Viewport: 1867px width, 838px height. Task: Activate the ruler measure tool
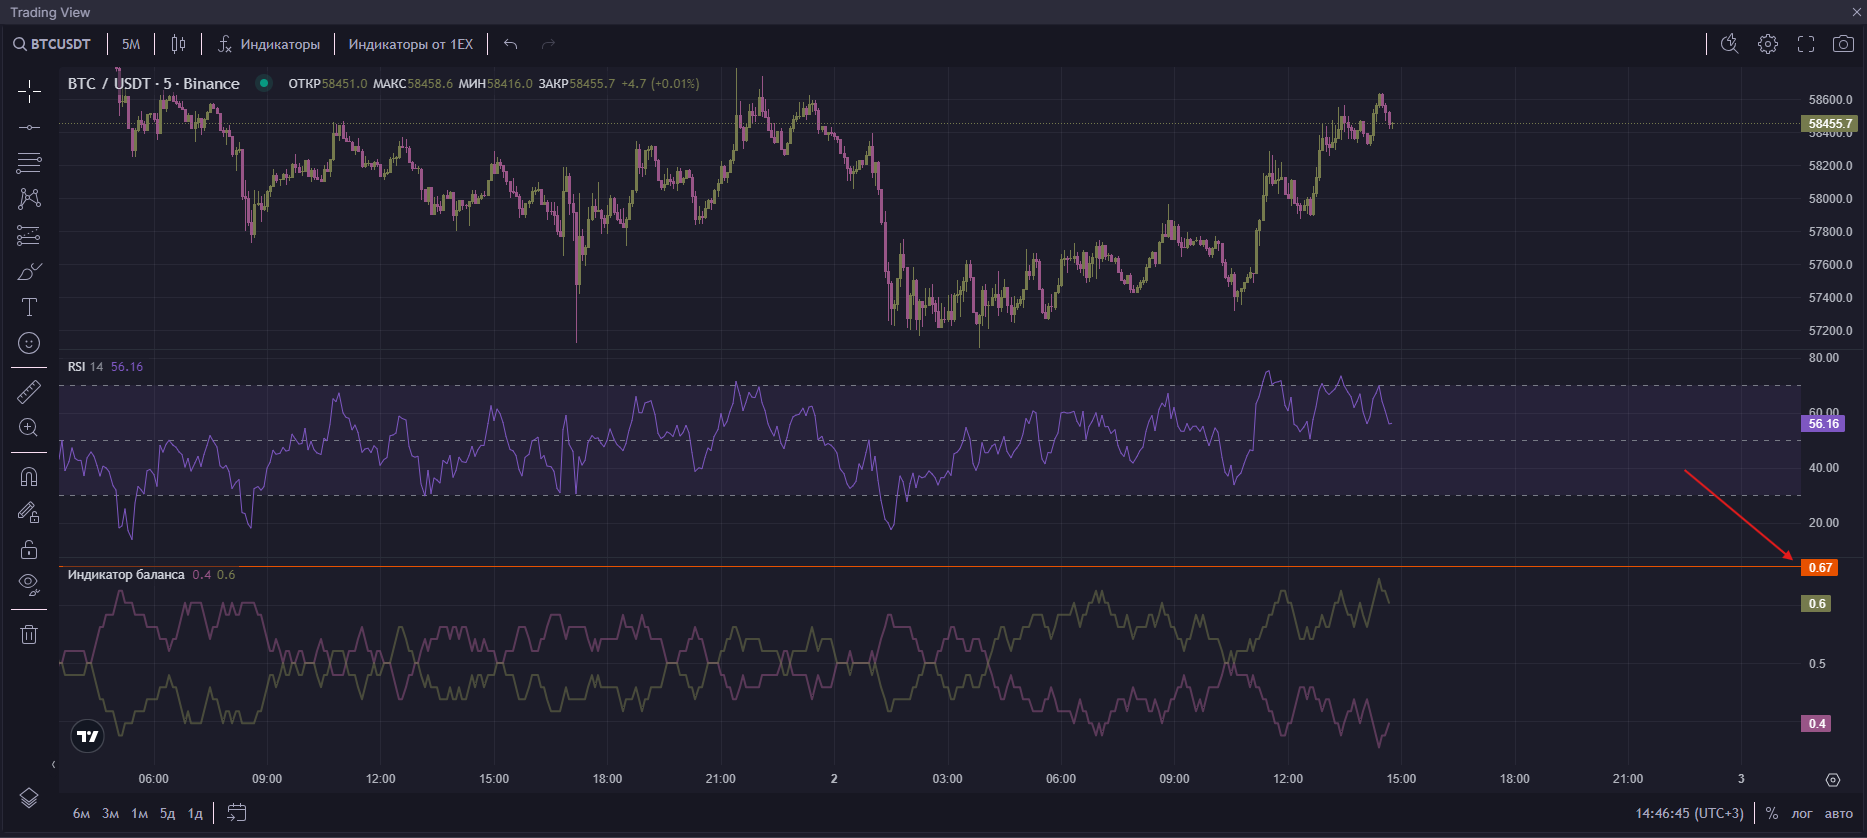click(x=29, y=392)
